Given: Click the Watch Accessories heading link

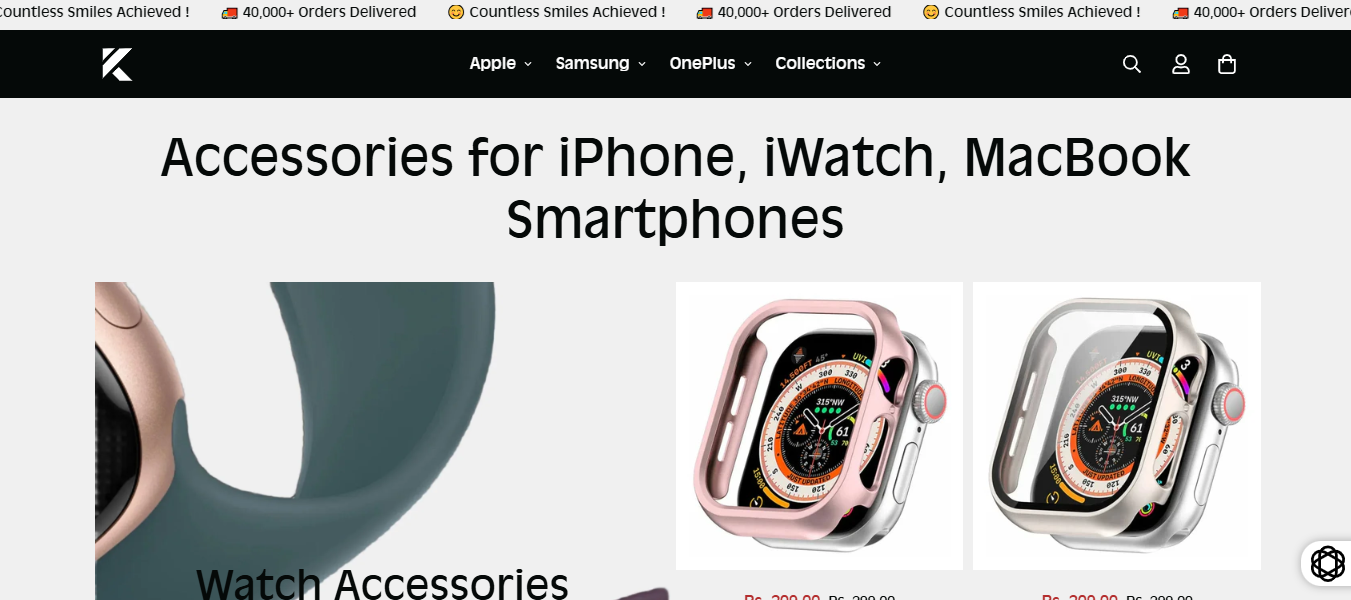Looking at the screenshot, I should 382,584.
